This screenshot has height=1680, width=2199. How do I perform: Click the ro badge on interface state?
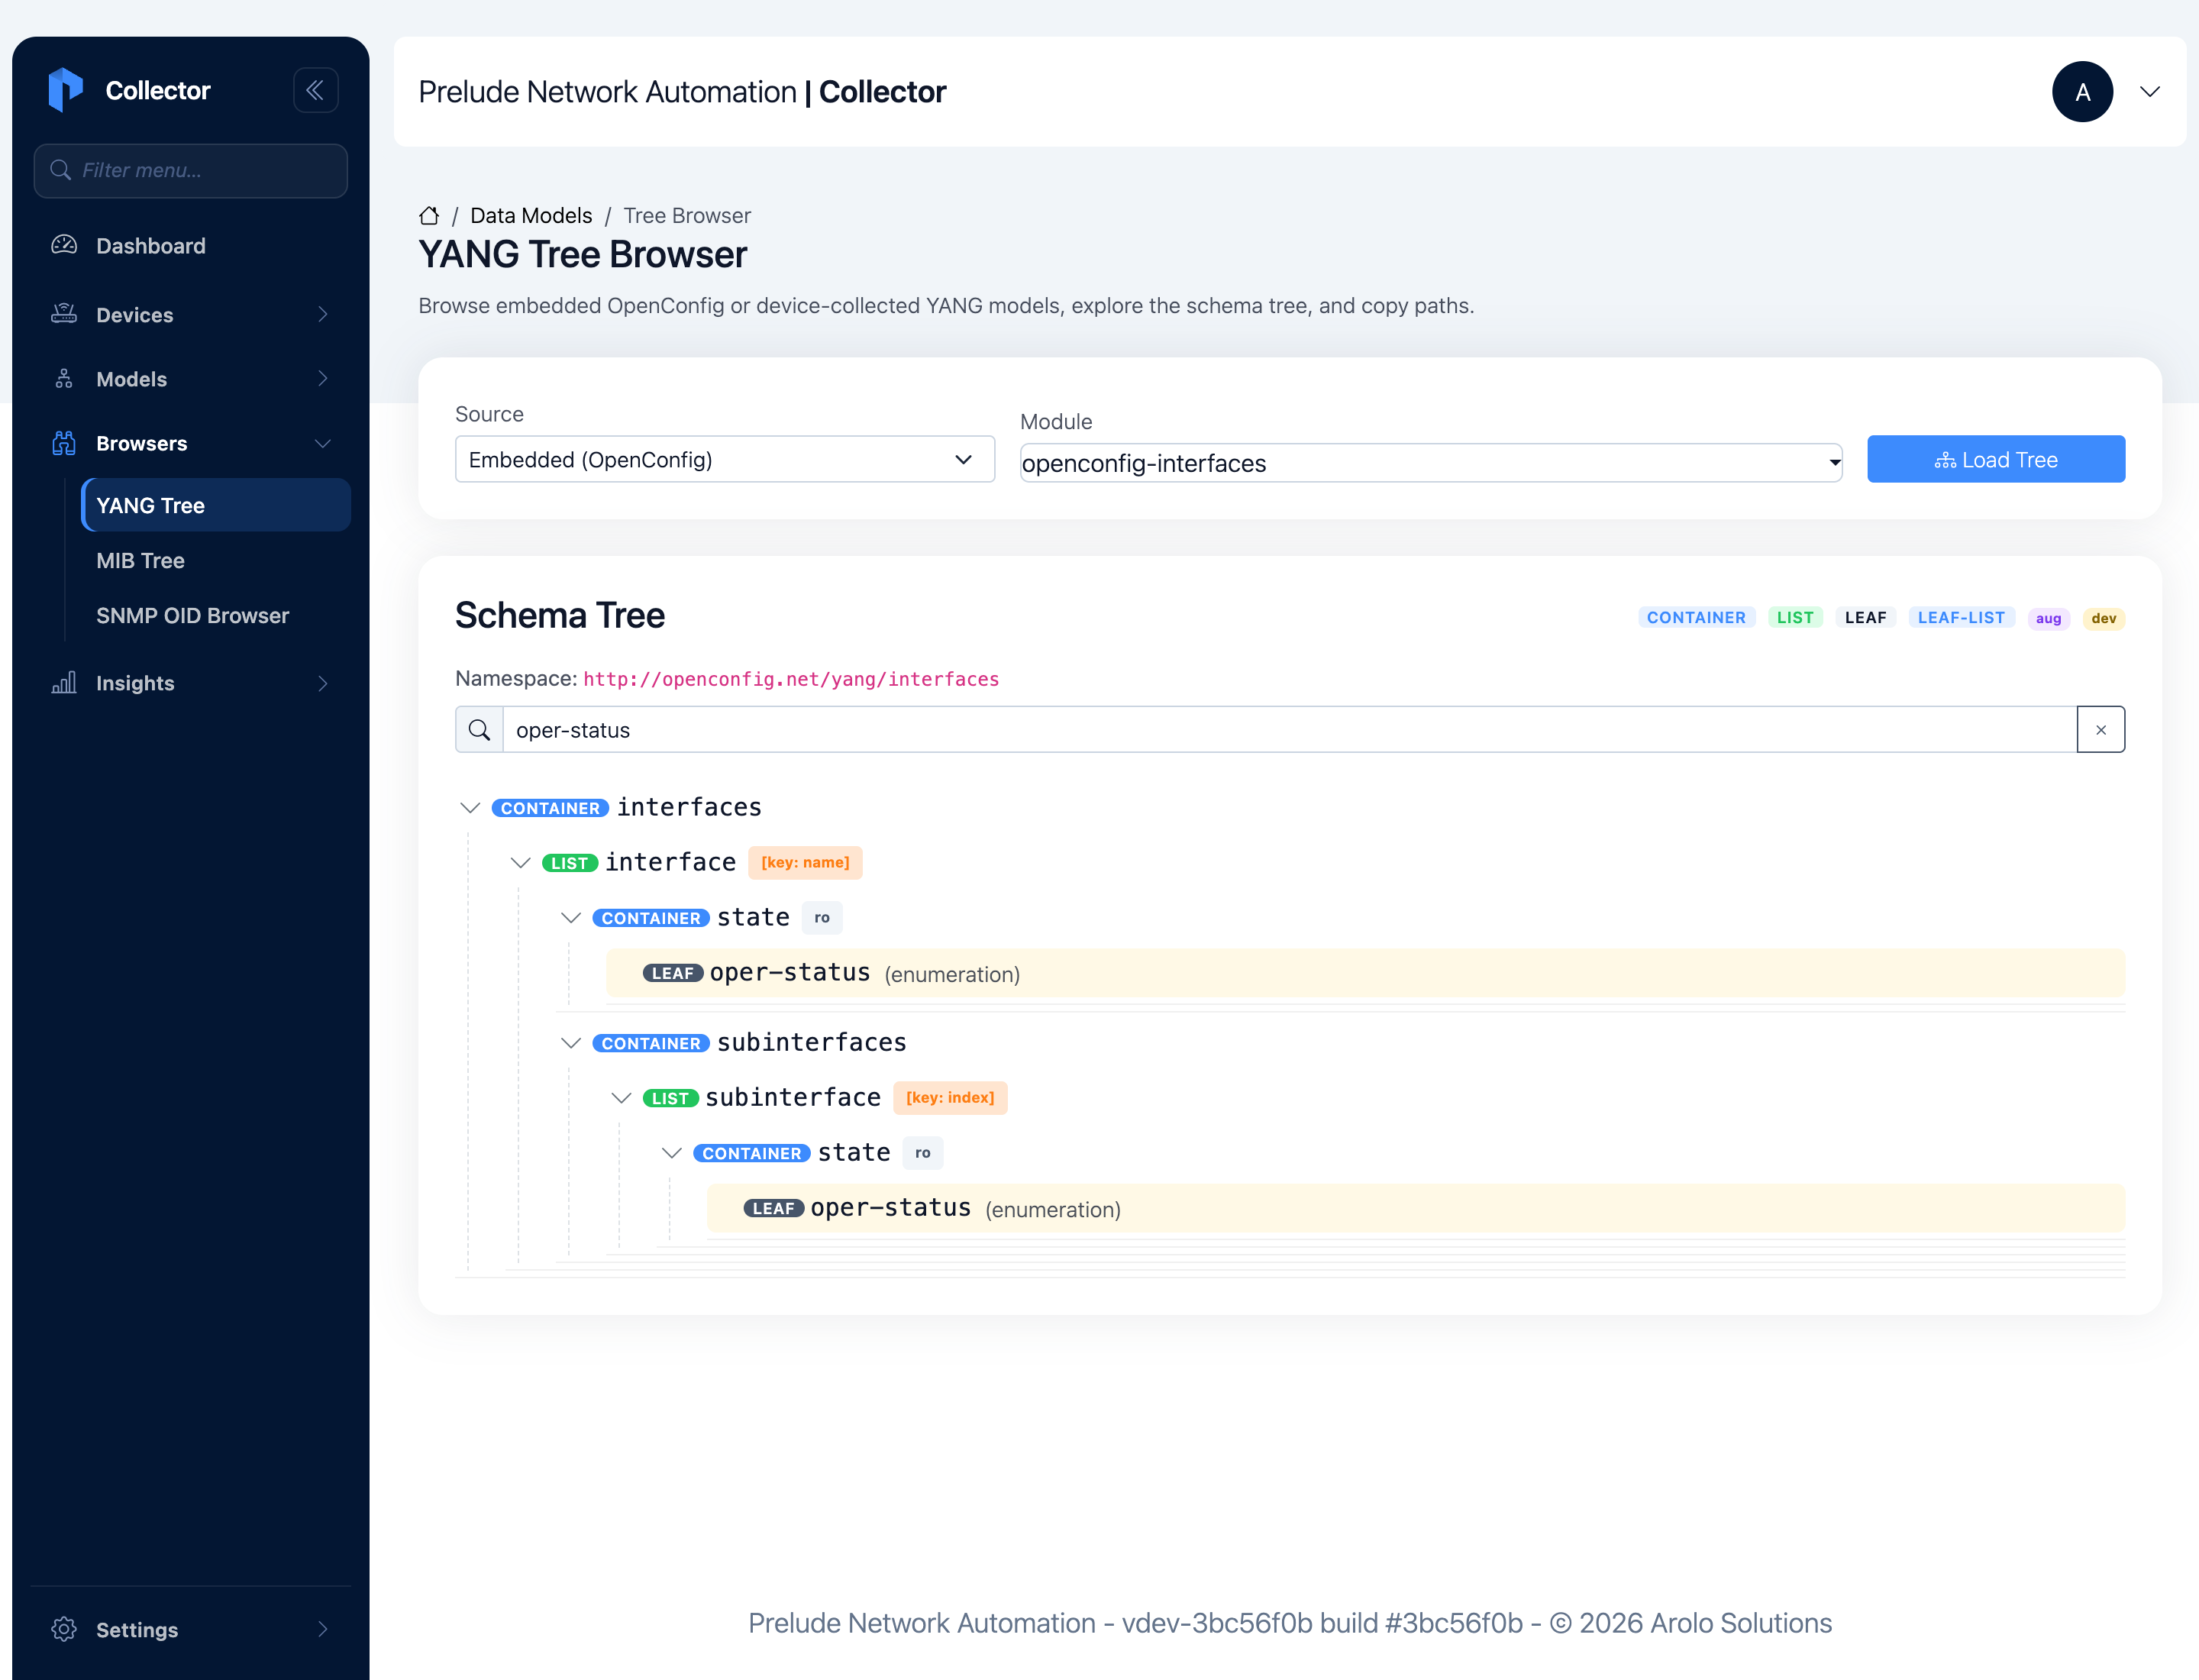click(x=821, y=917)
